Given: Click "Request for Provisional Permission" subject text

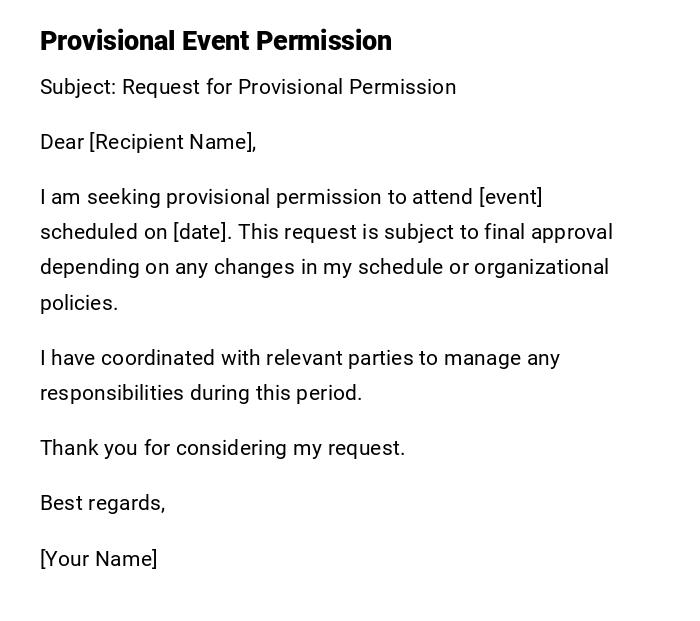Looking at the screenshot, I should pyautogui.click(x=289, y=87).
